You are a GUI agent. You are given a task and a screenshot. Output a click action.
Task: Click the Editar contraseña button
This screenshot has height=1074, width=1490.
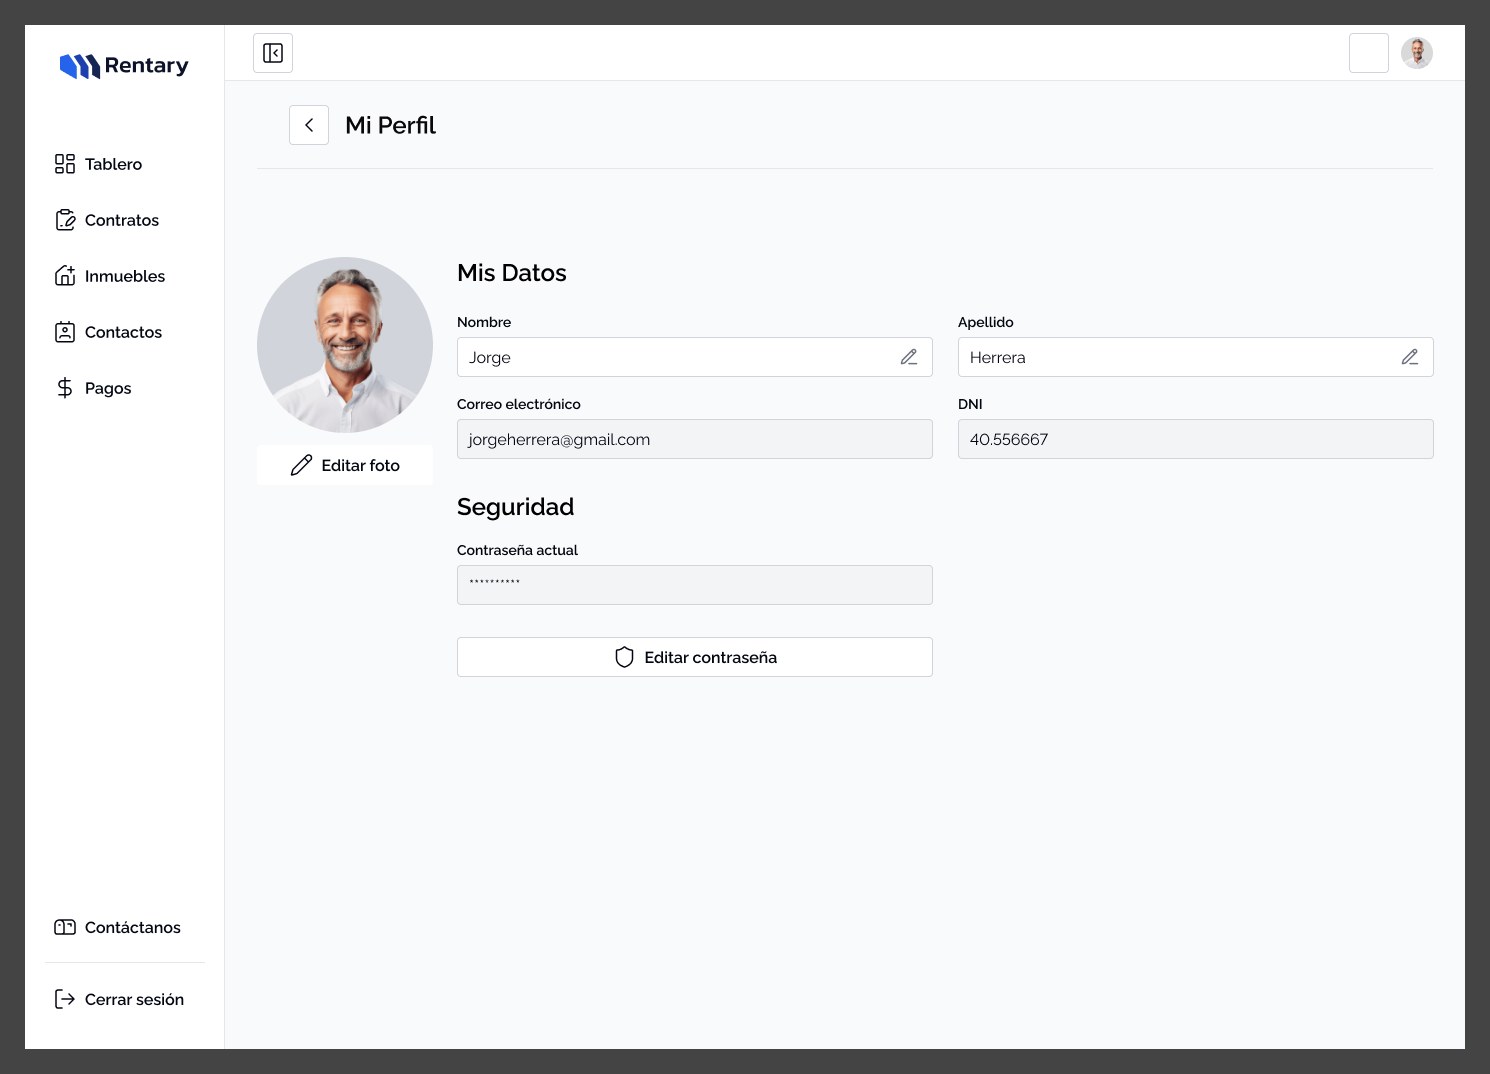click(695, 657)
